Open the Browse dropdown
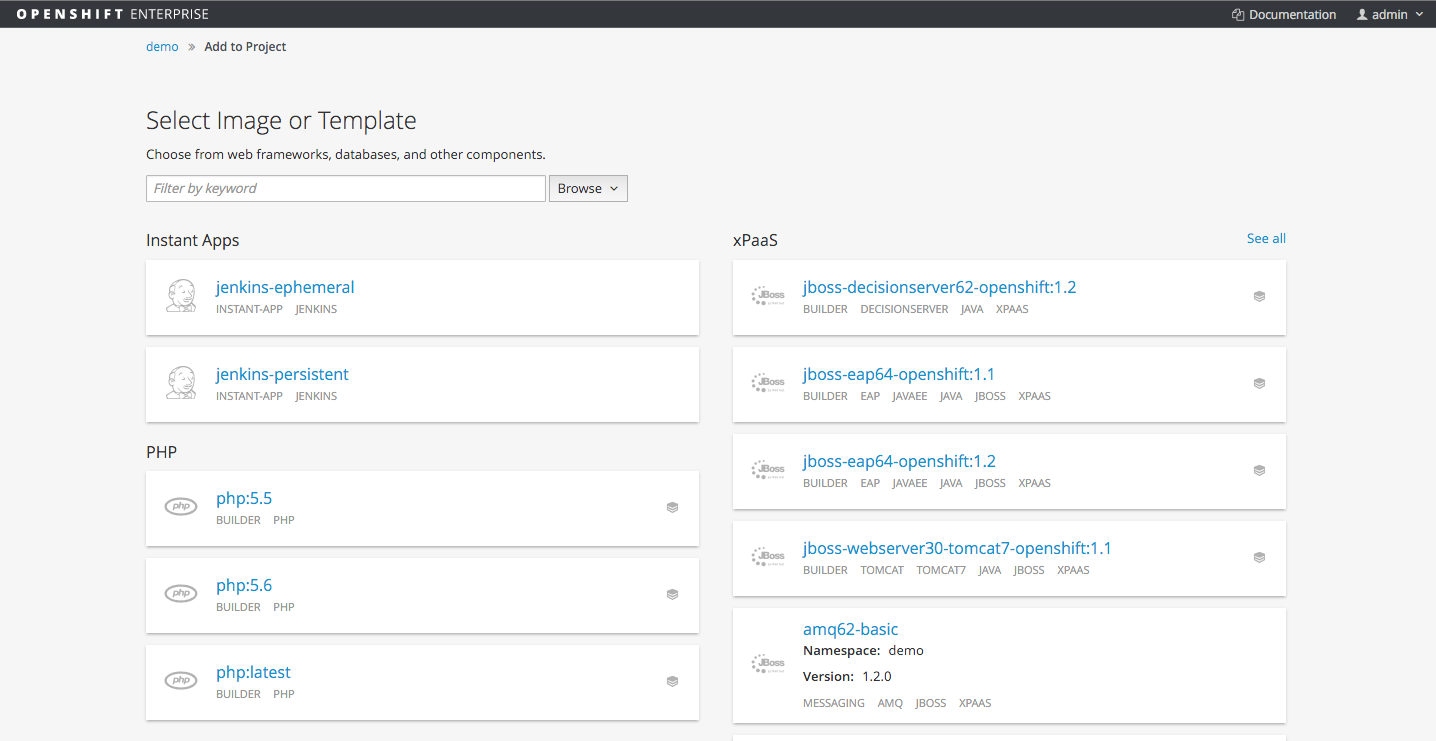The width and height of the screenshot is (1436, 741). (x=588, y=188)
